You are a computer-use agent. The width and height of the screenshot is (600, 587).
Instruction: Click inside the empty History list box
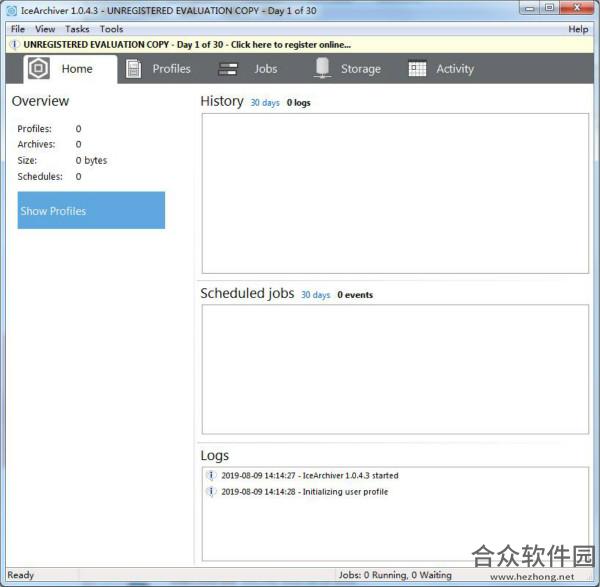click(x=395, y=193)
